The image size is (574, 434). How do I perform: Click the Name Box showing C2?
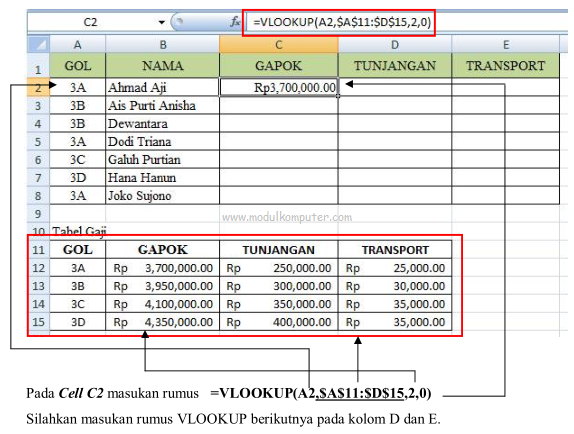click(x=91, y=22)
